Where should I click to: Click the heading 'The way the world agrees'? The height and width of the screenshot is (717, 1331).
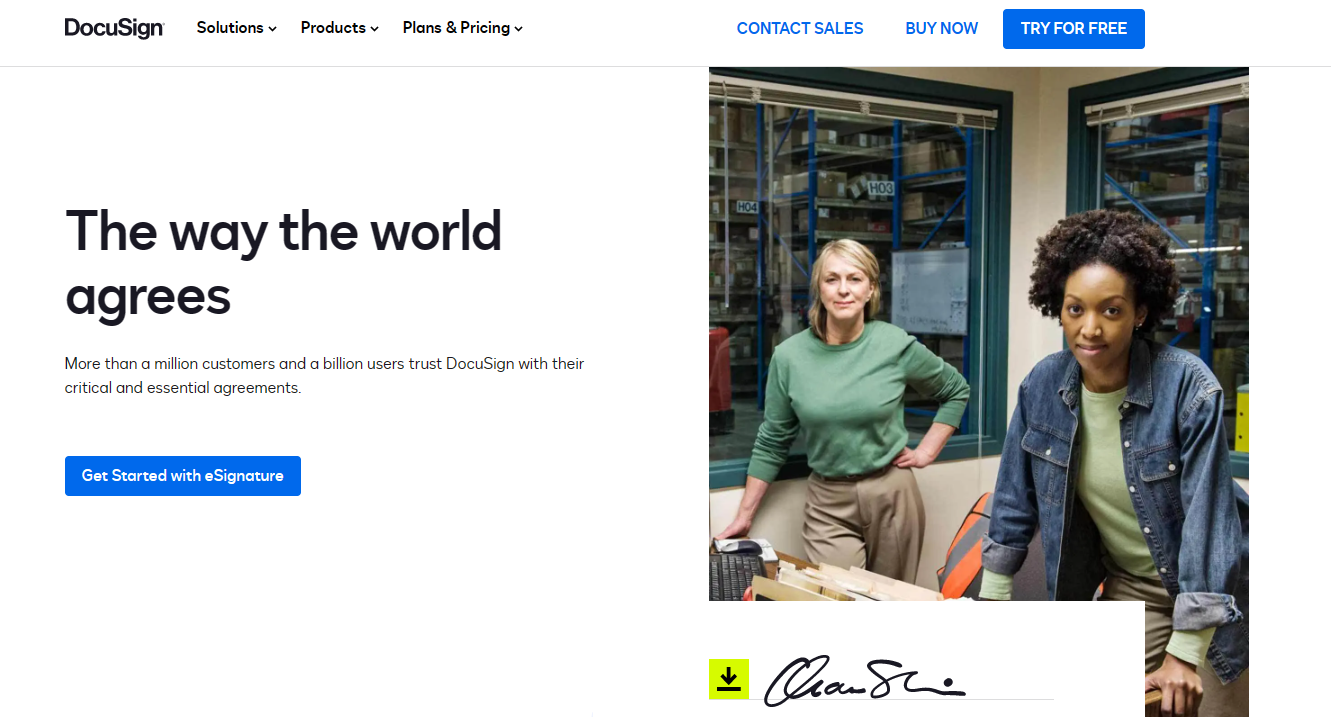tap(284, 263)
